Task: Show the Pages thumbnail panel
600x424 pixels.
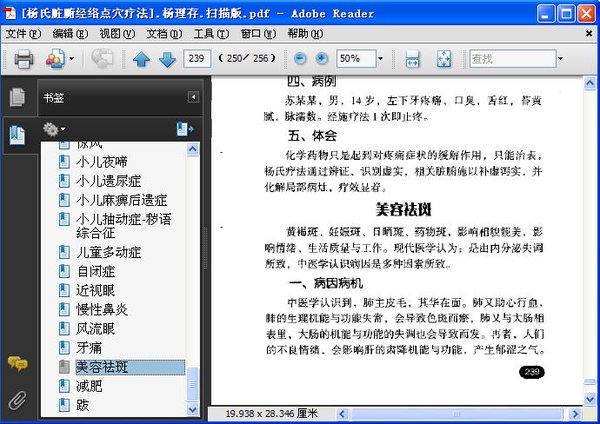Action: point(17,96)
